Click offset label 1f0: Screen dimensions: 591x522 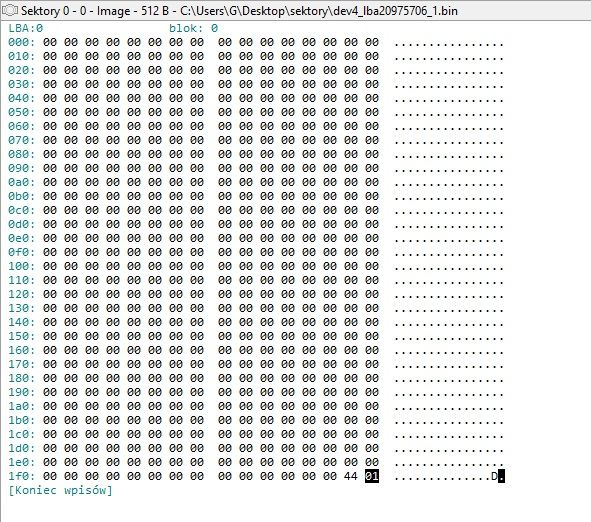(x=21, y=476)
